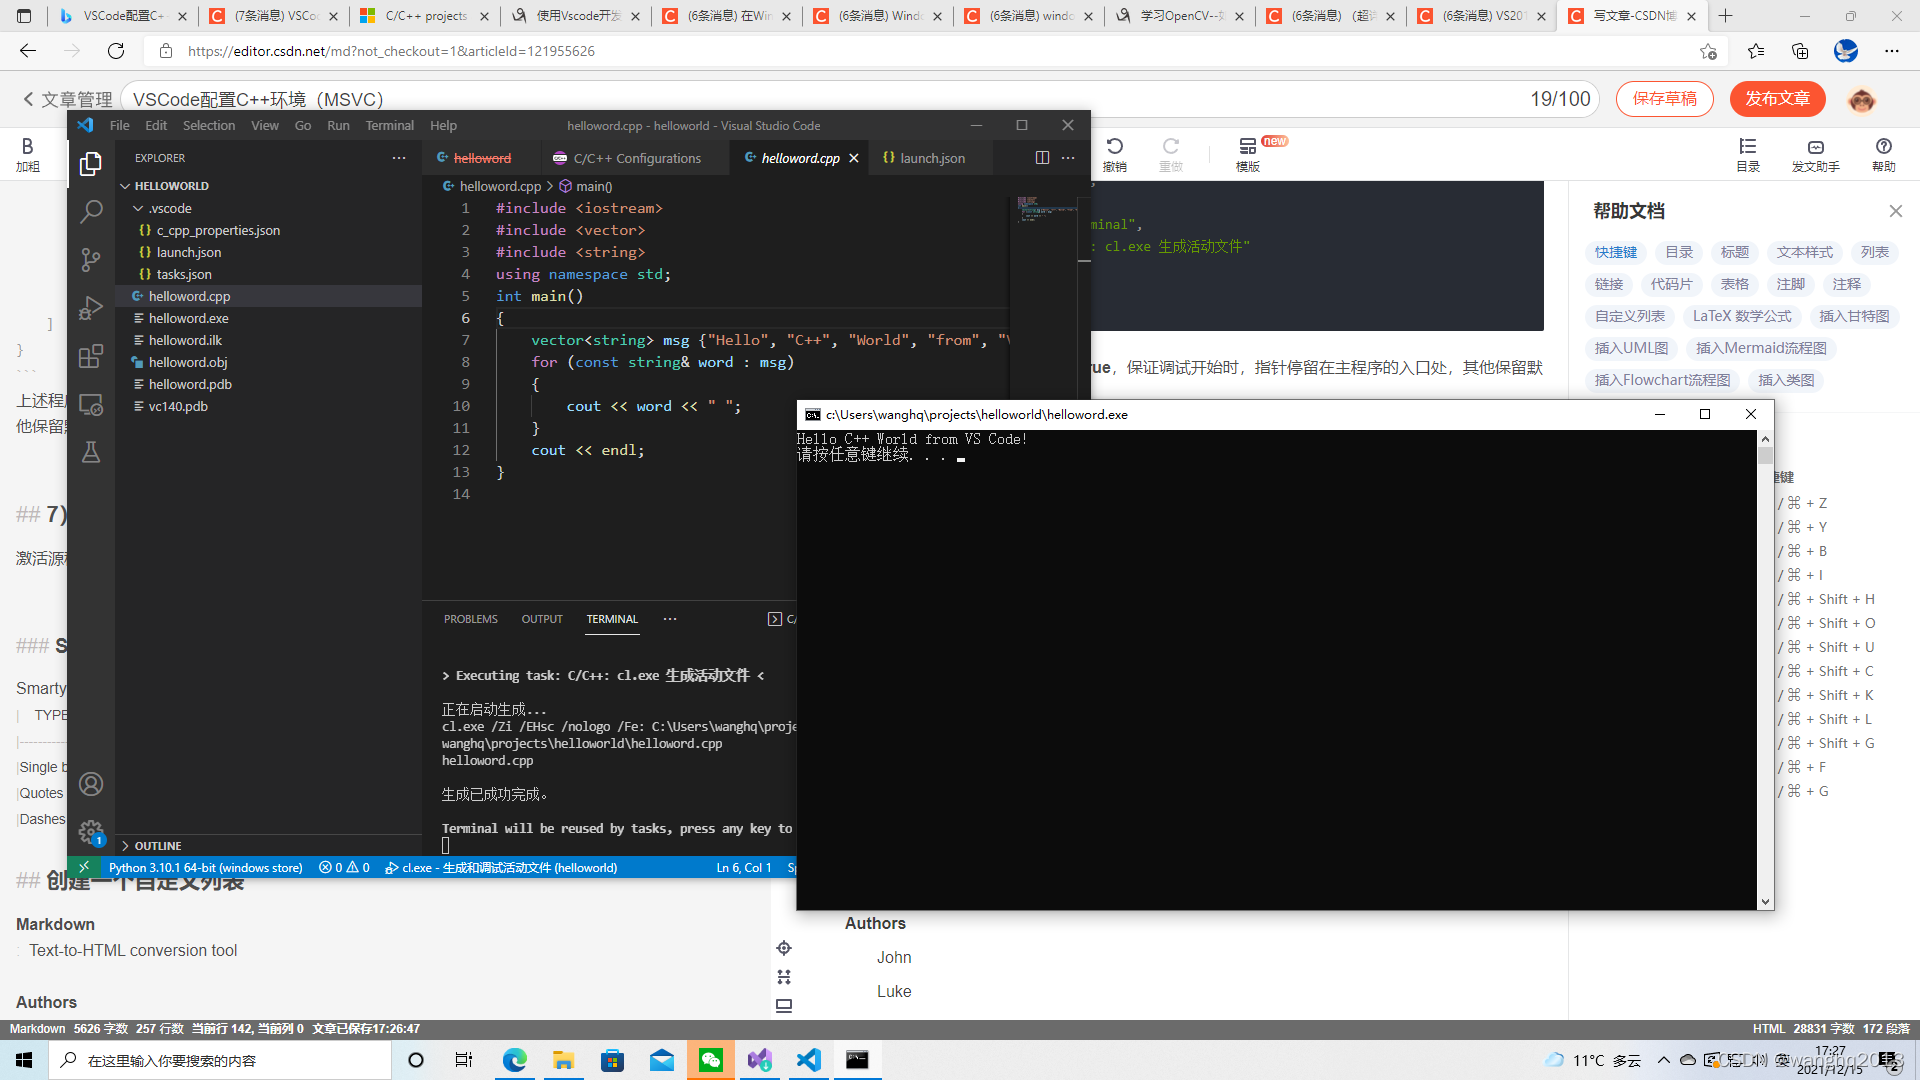Open the File menu in VS Code

point(119,125)
